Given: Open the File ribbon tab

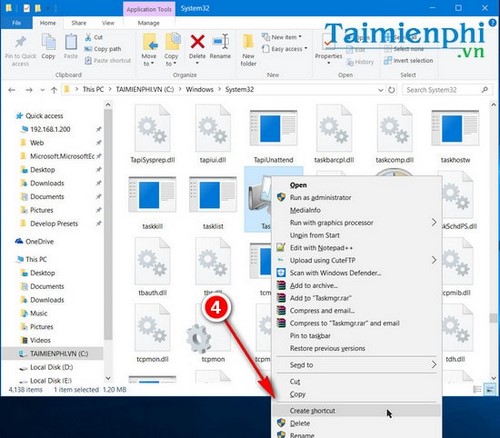Looking at the screenshot, I should (16, 23).
